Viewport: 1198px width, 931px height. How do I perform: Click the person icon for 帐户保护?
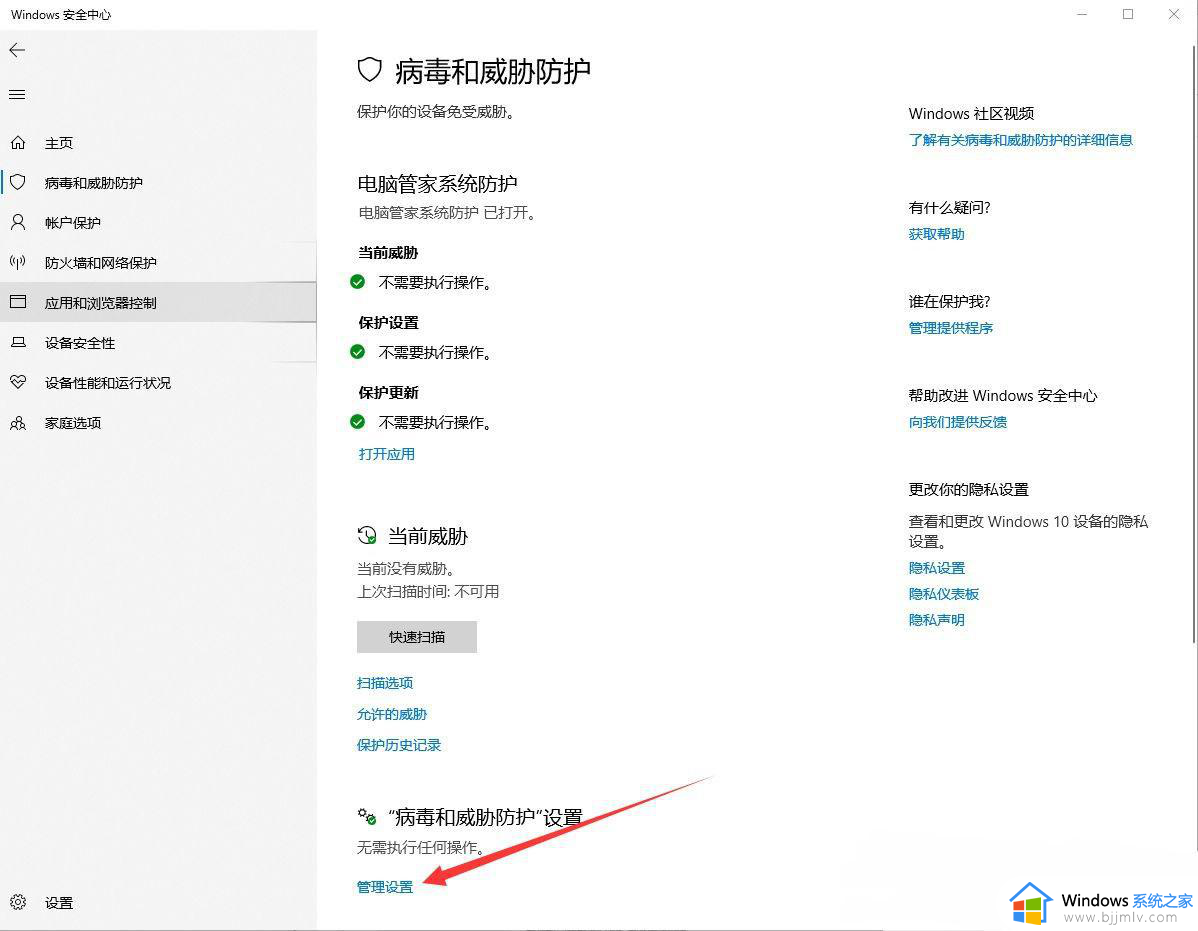point(18,222)
